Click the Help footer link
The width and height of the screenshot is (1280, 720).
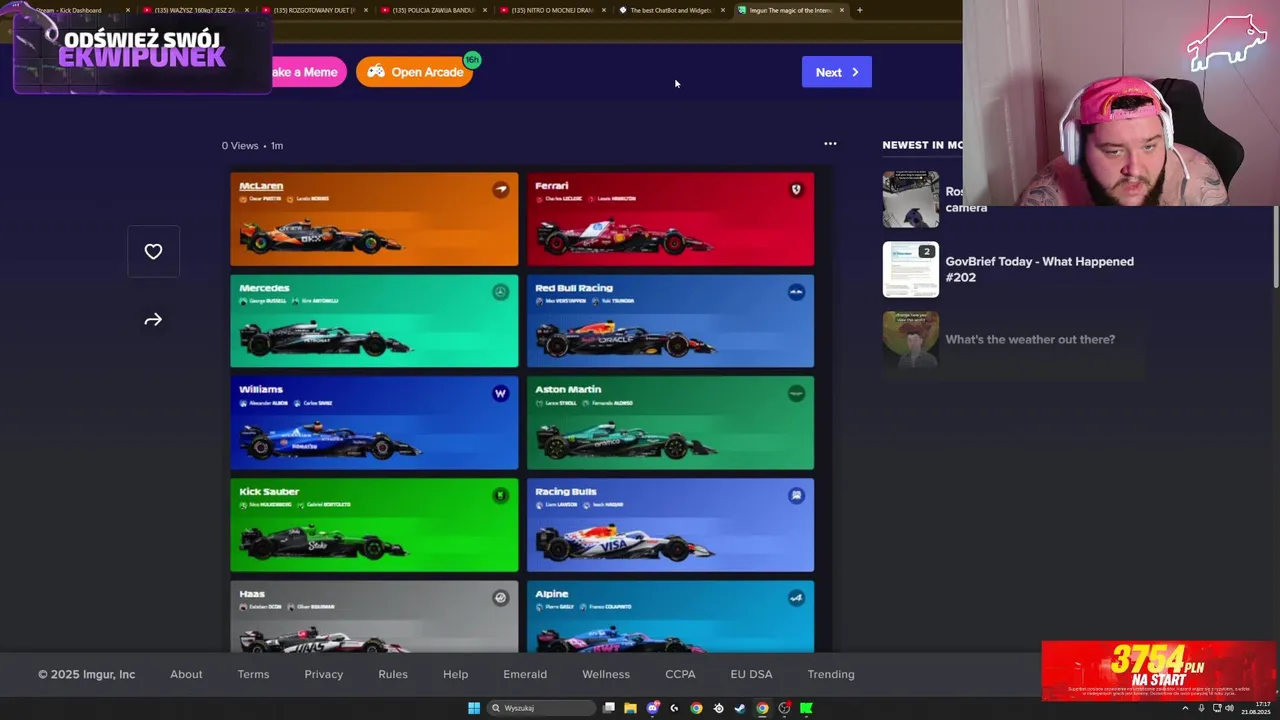(x=455, y=674)
